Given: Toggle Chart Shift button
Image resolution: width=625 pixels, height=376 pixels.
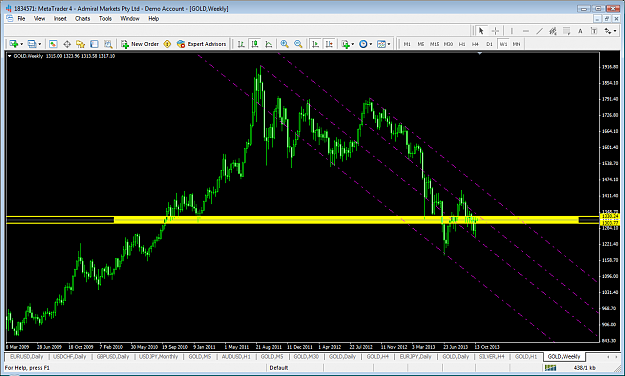Looking at the screenshot, I should point(329,44).
